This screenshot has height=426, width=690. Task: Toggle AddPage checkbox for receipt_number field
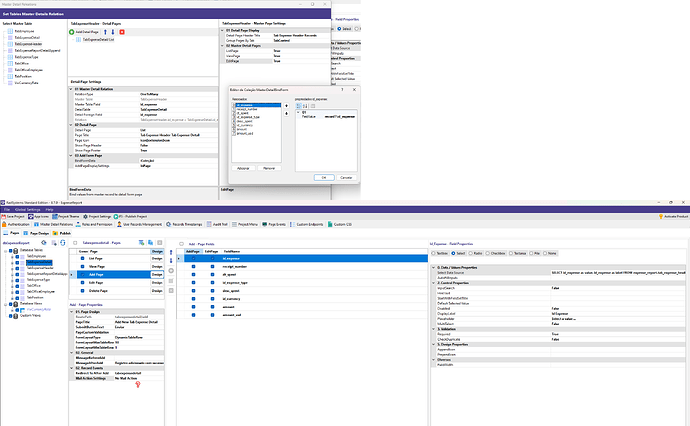click(193, 267)
